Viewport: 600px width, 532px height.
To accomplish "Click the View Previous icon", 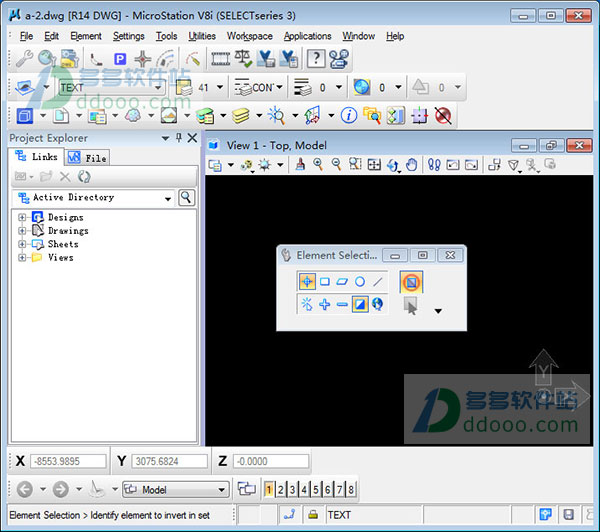I will 453,165.
